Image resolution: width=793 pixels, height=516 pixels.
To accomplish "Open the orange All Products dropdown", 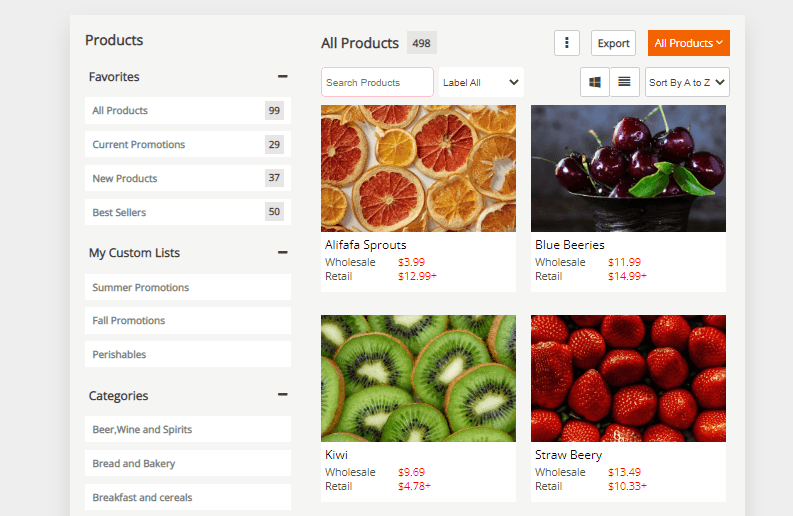I will (x=688, y=43).
